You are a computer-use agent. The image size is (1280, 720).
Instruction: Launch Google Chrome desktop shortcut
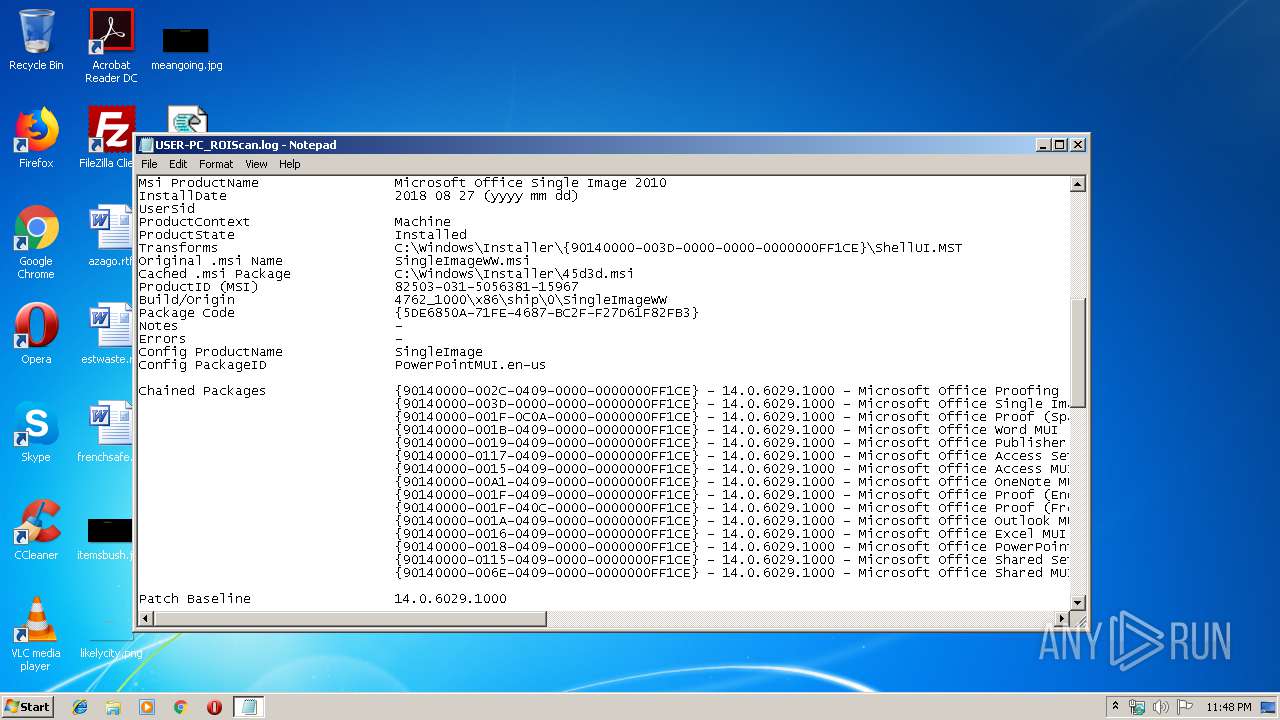click(36, 242)
